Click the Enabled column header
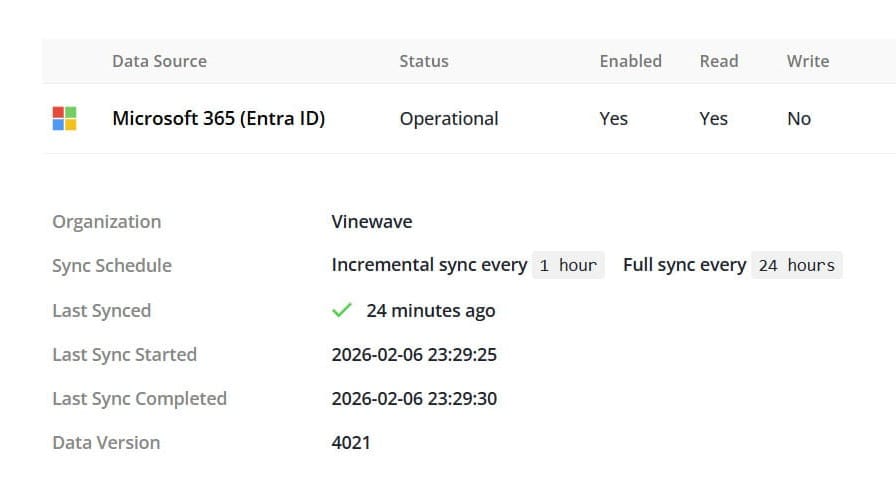The width and height of the screenshot is (896, 504). (630, 61)
